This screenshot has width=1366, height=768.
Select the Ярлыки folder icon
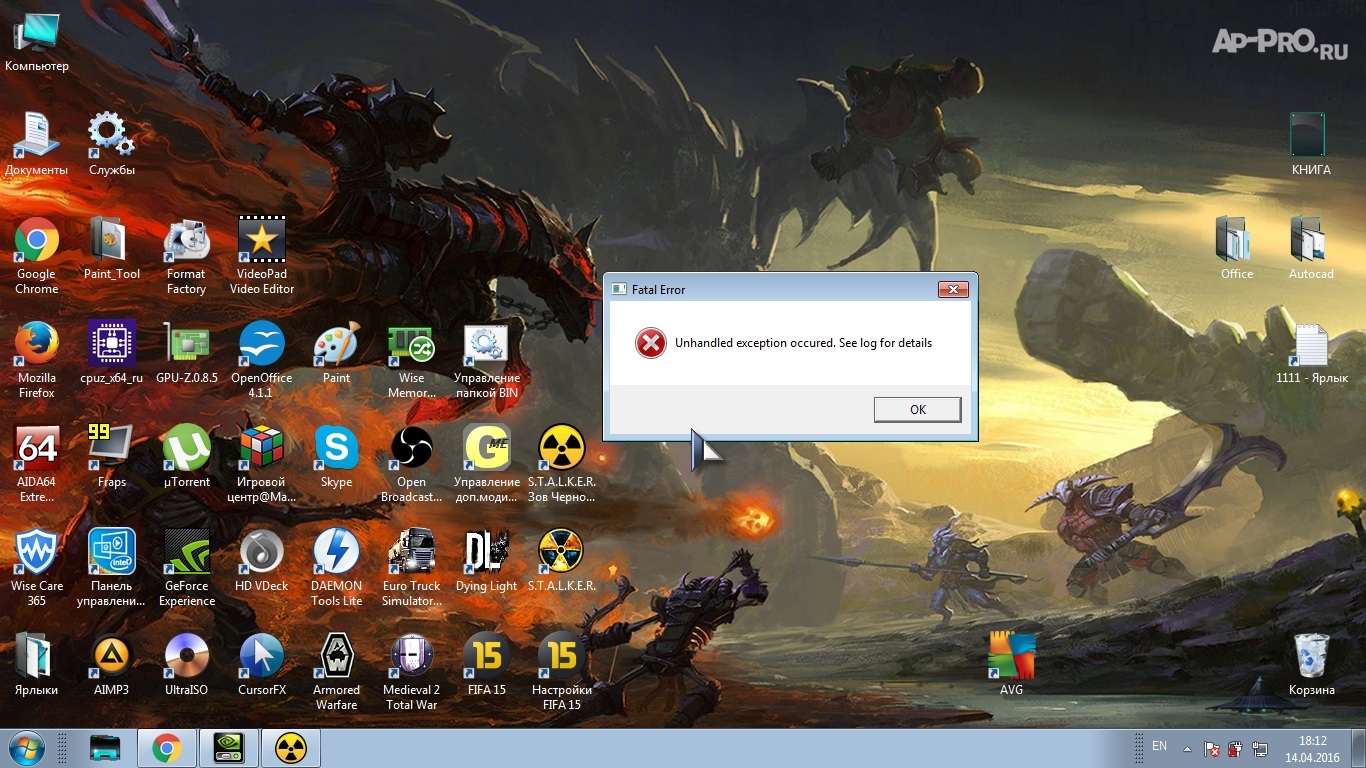click(x=37, y=666)
